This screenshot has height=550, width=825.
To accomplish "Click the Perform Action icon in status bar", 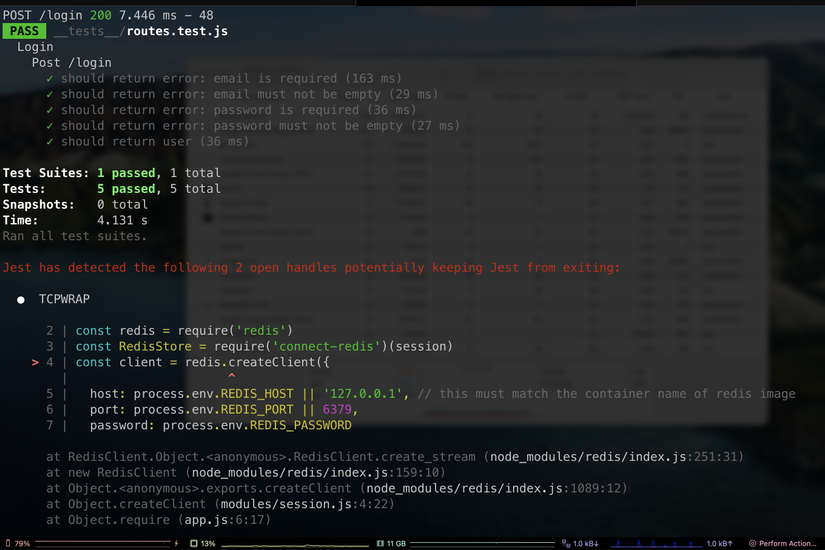I will (x=752, y=543).
